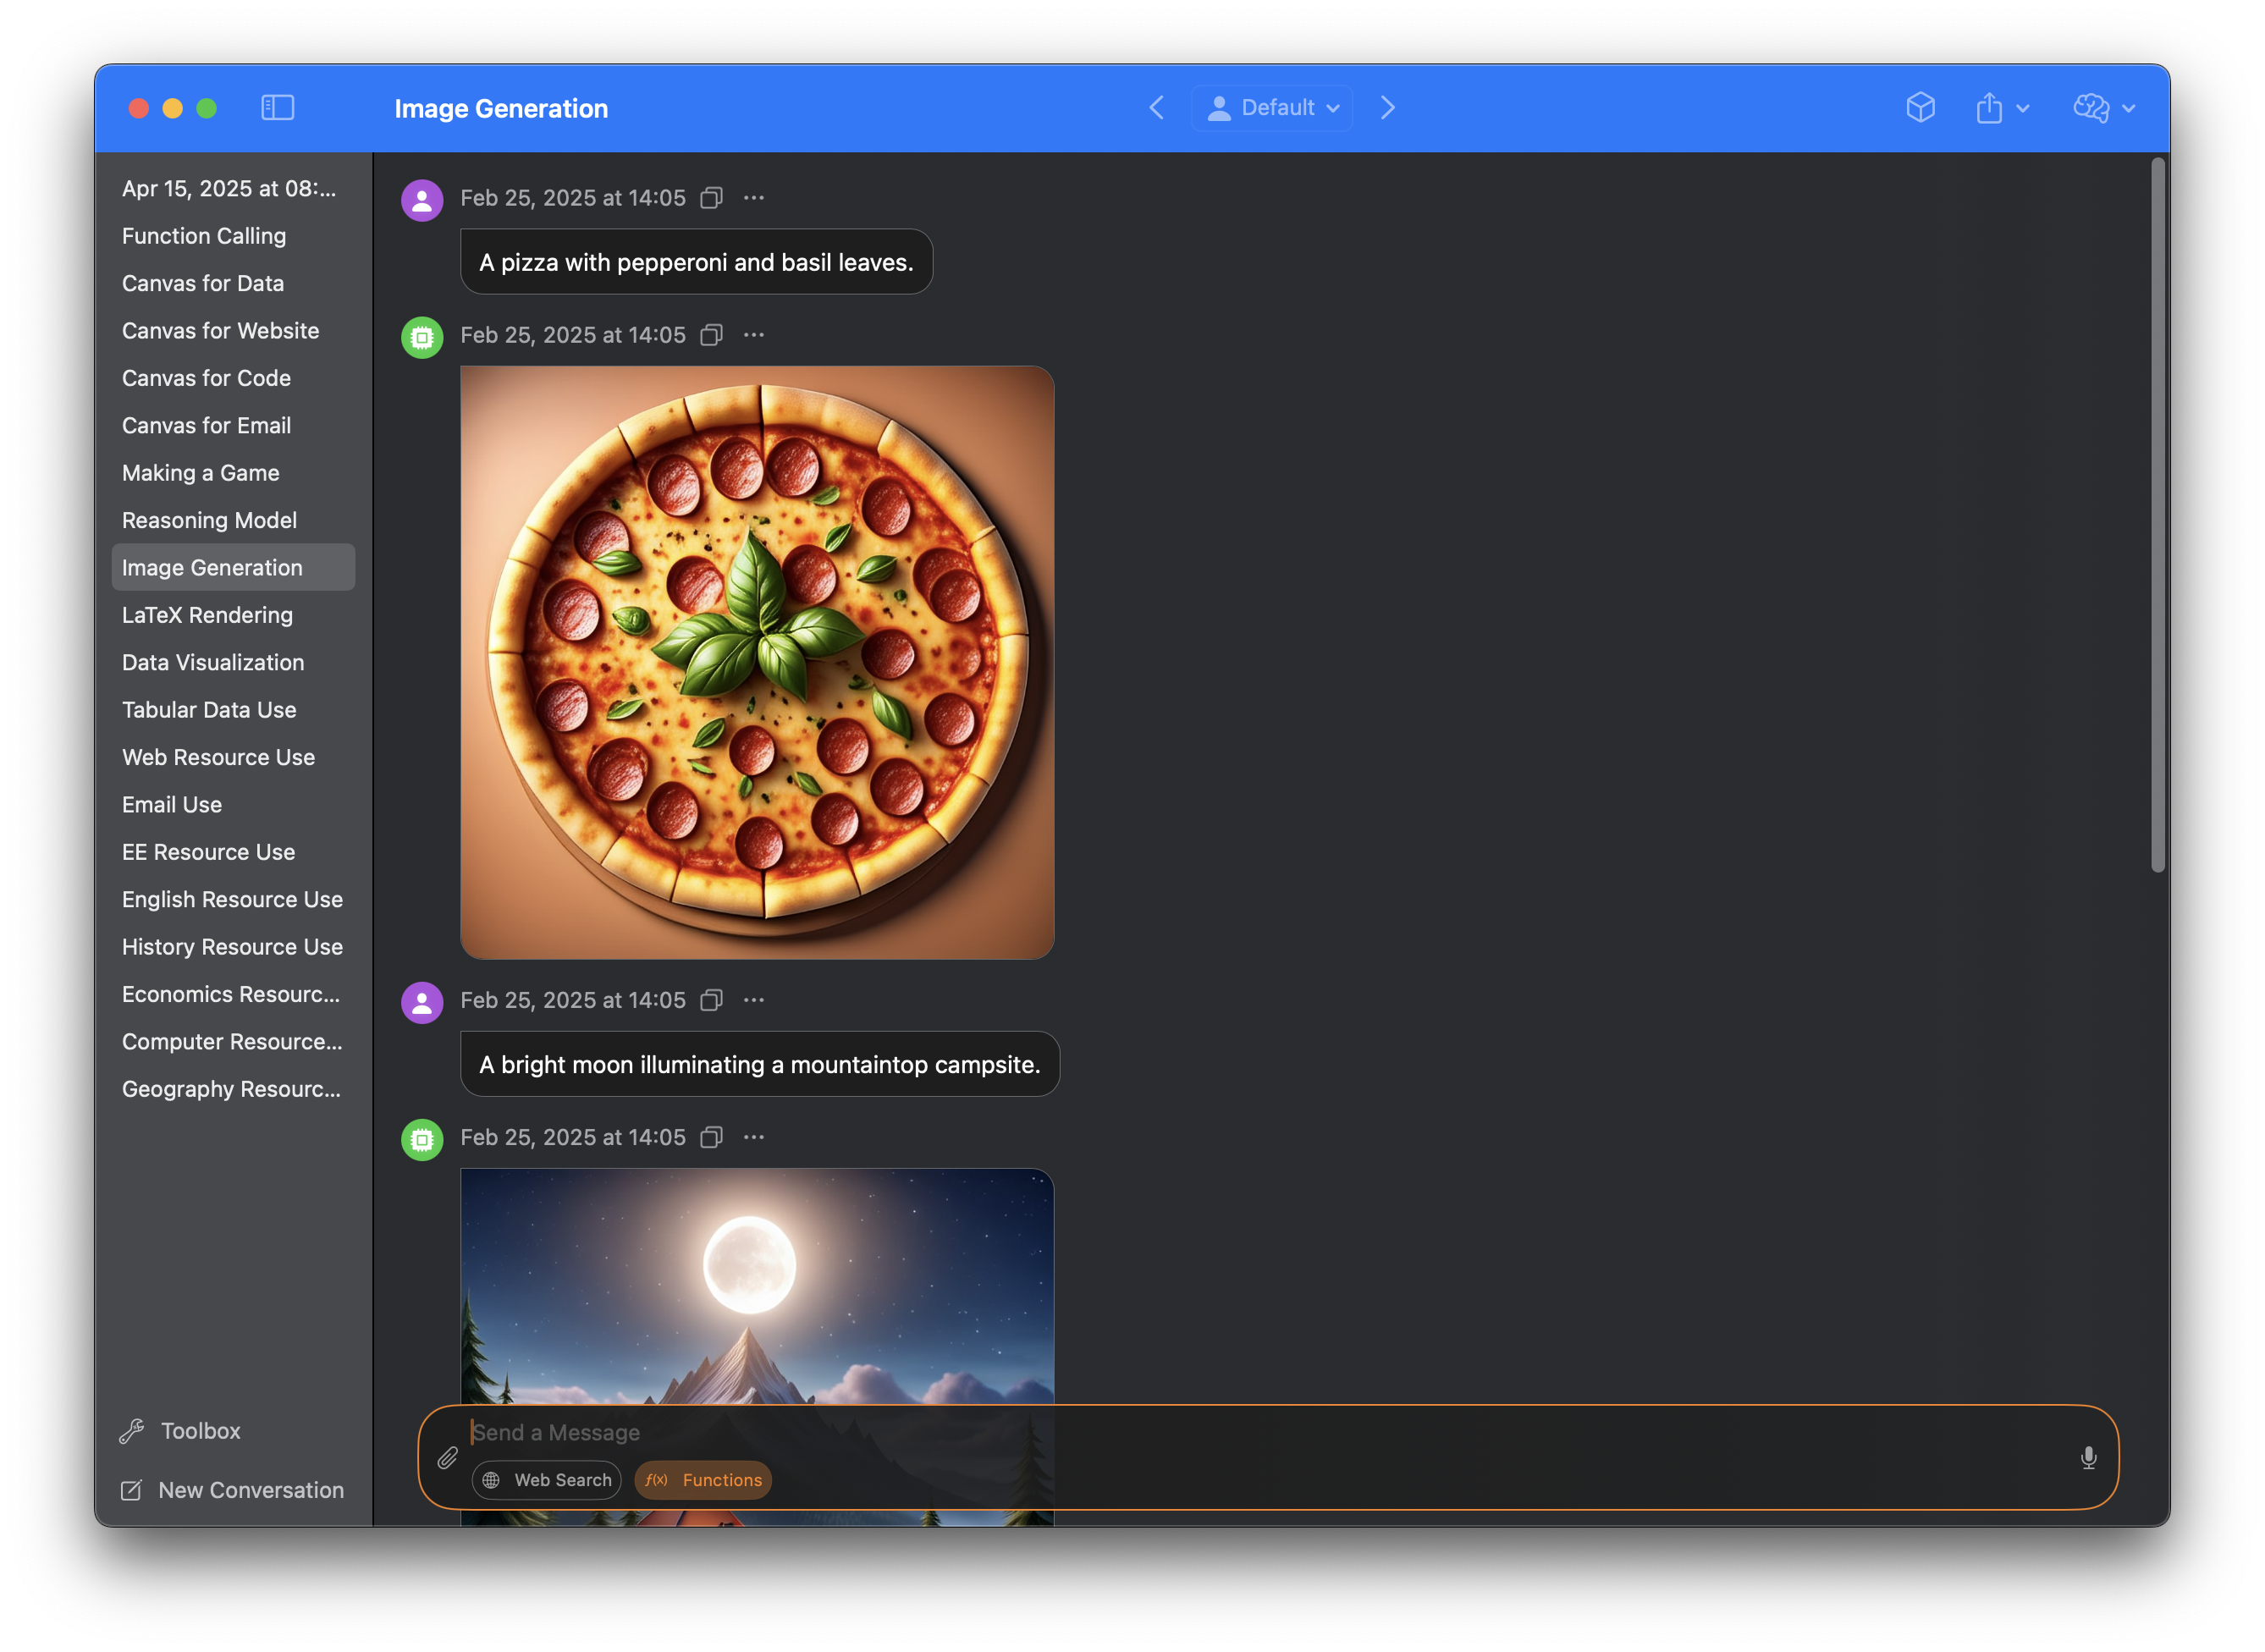The width and height of the screenshot is (2265, 1652).
Task: Go to the next profile arrow
Action: point(1388,108)
